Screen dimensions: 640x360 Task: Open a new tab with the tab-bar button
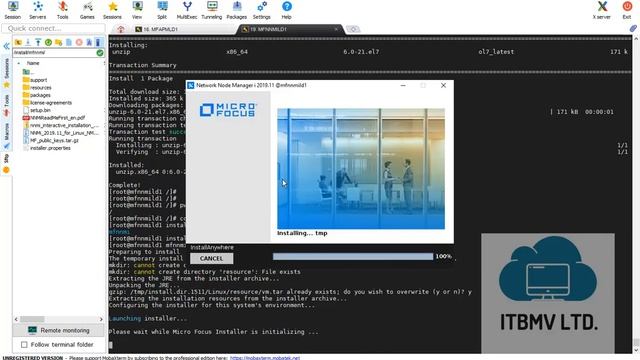tap(353, 29)
